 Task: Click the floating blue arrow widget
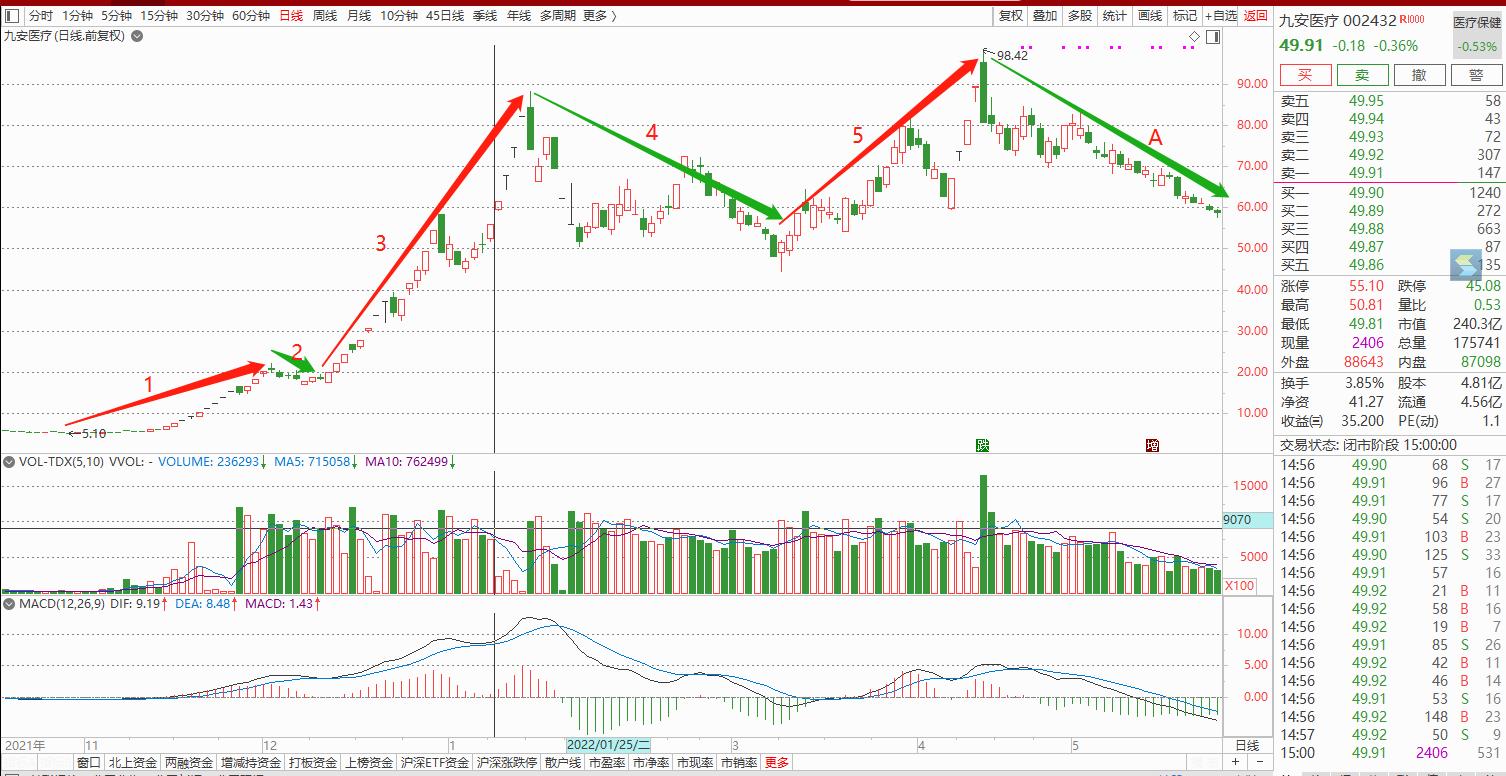tap(1466, 265)
